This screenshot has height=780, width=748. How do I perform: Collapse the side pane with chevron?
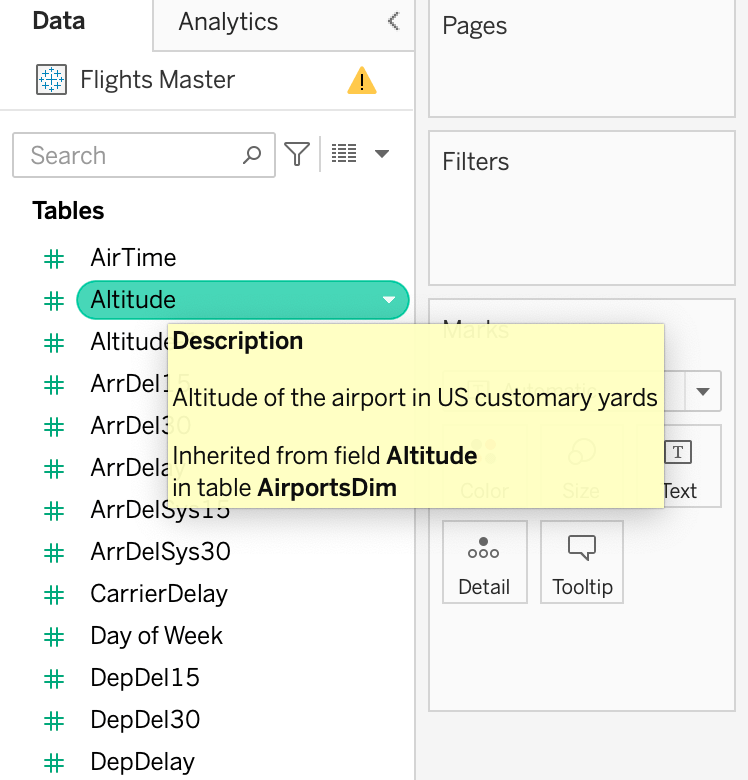pyautogui.click(x=394, y=21)
